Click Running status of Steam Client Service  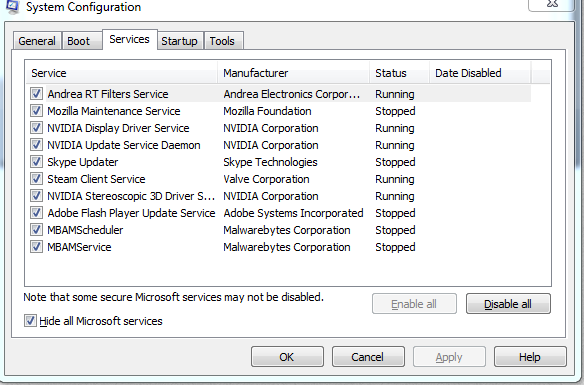coord(394,179)
